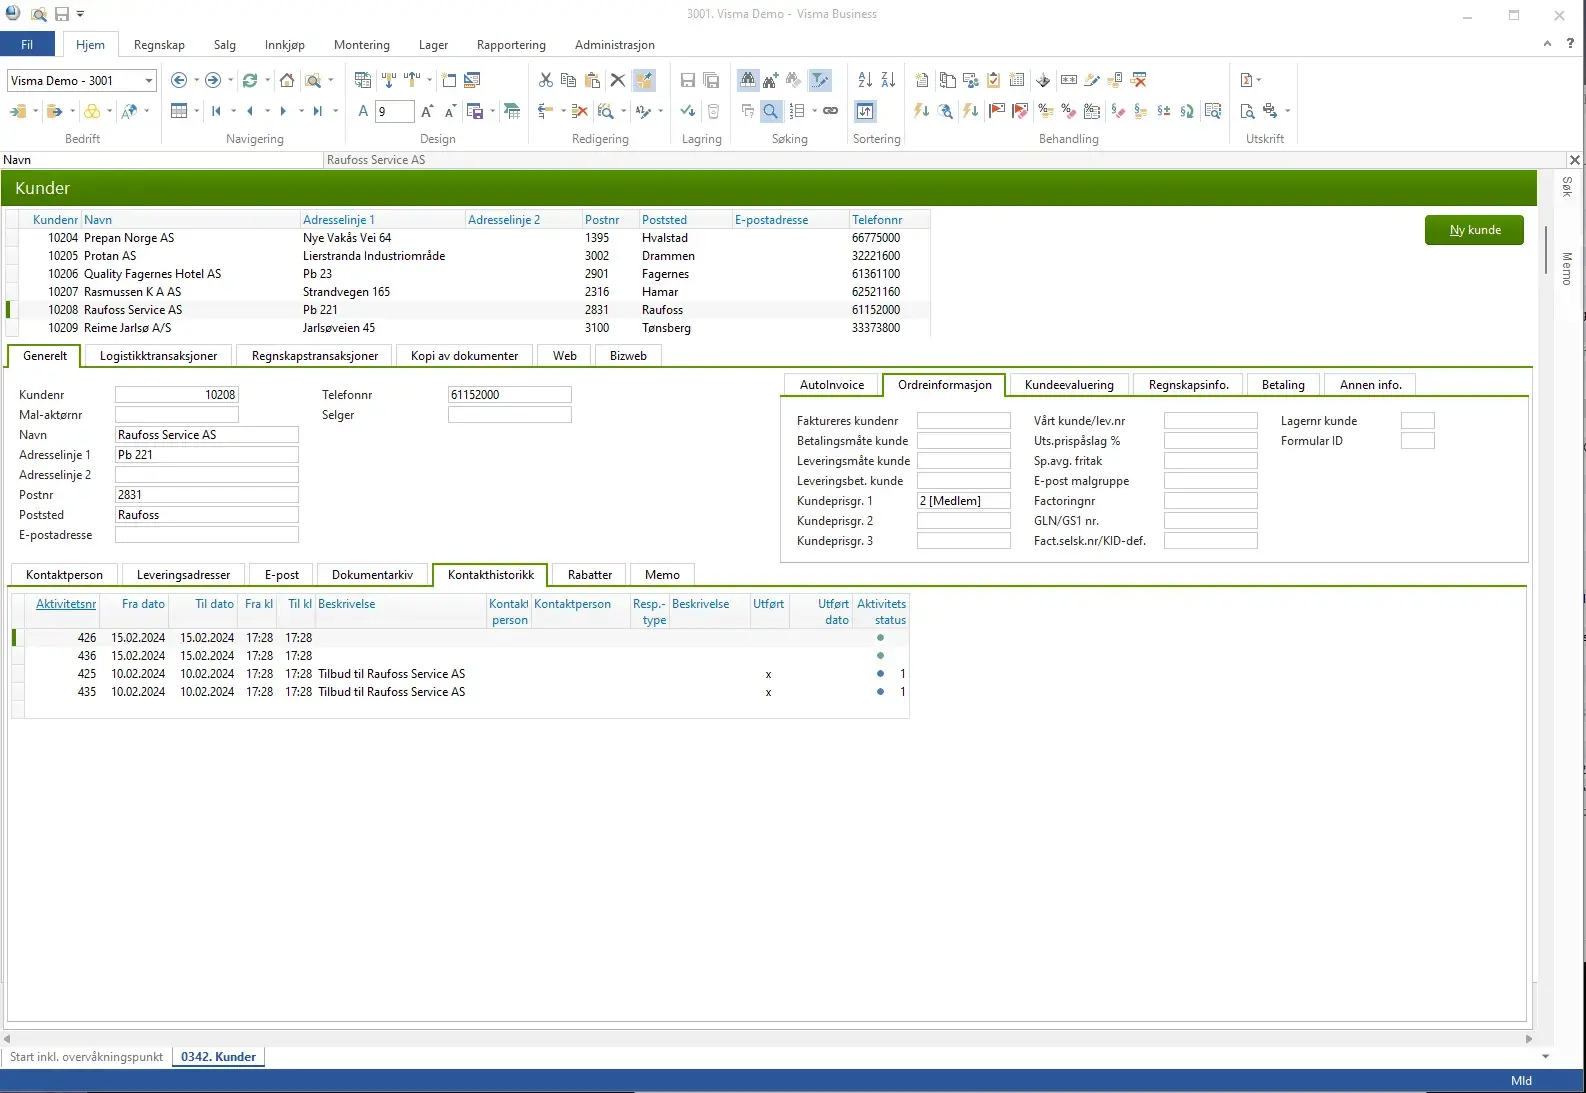The width and height of the screenshot is (1586, 1093).
Task: Click the delete X icon in Redigering
Action: coord(618,80)
